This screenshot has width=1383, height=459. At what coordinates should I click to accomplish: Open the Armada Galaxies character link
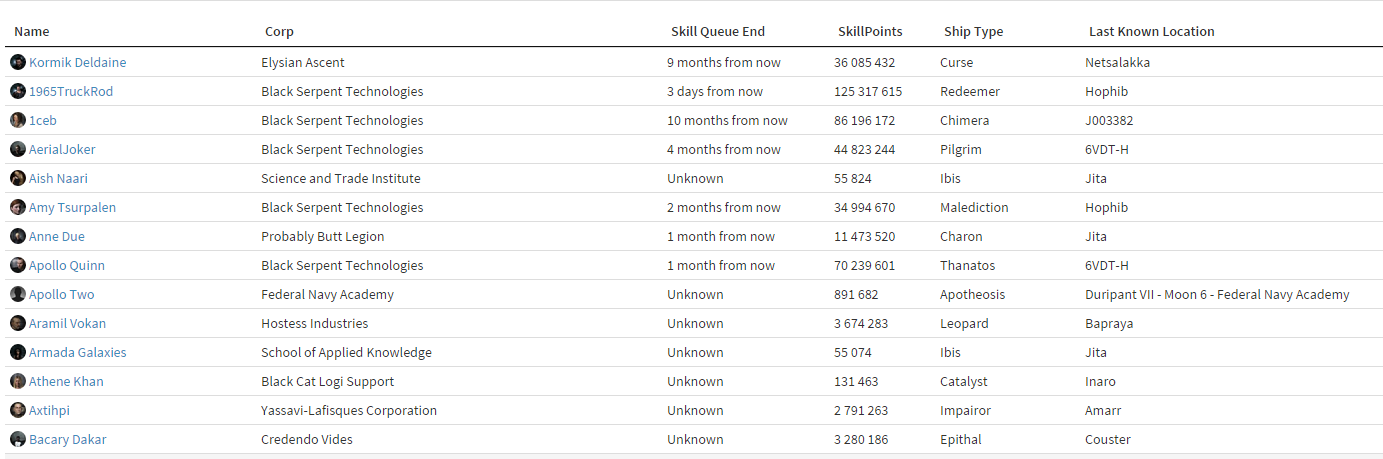77,352
